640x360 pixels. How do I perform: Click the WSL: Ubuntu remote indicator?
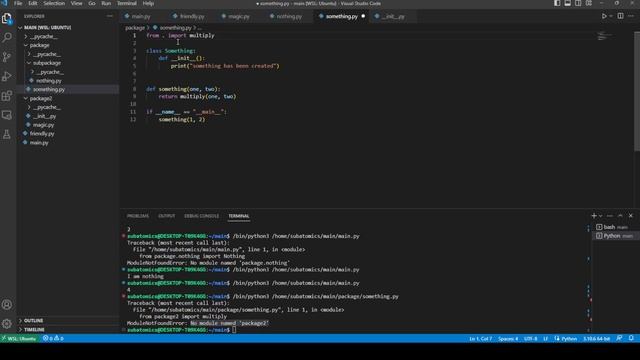point(19,338)
